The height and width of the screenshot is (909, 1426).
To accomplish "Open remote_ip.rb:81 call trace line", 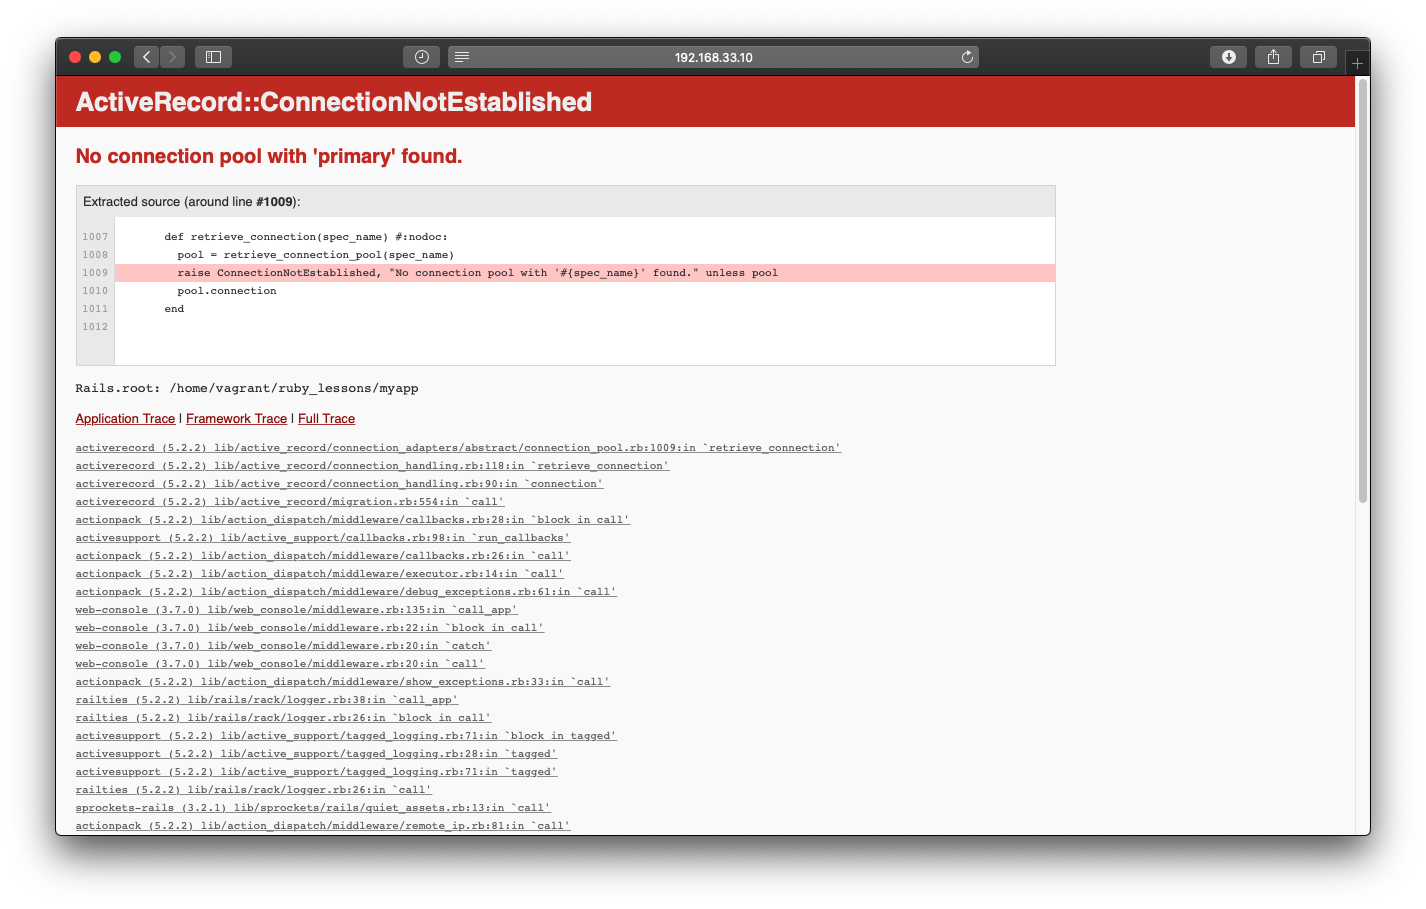I will click(322, 826).
